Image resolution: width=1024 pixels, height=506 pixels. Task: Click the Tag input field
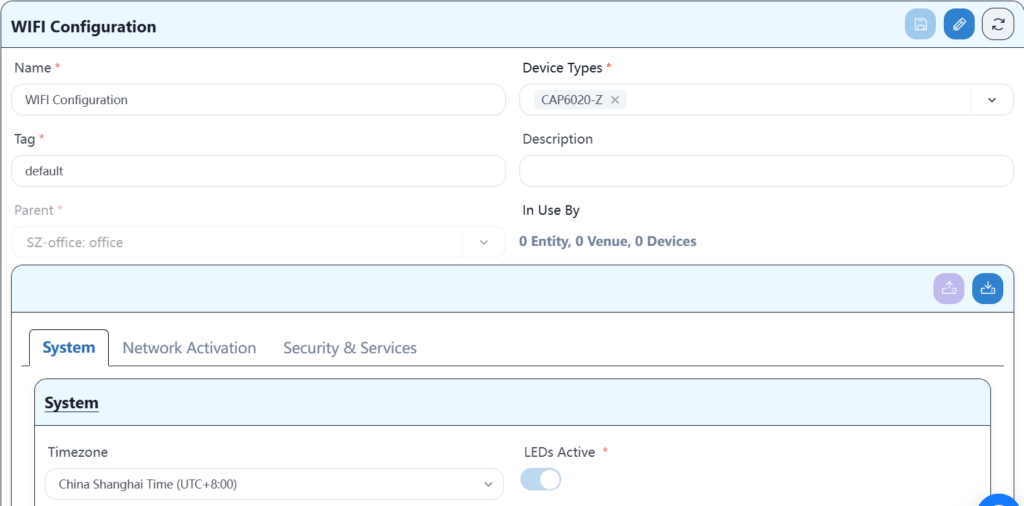click(258, 171)
